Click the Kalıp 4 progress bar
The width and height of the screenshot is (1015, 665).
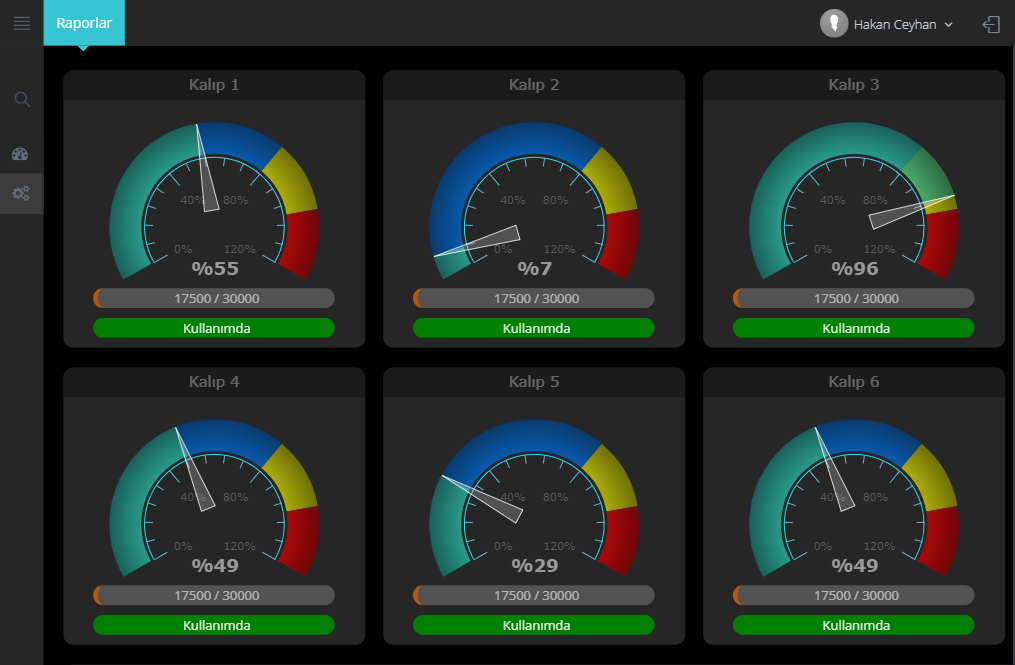point(214,595)
